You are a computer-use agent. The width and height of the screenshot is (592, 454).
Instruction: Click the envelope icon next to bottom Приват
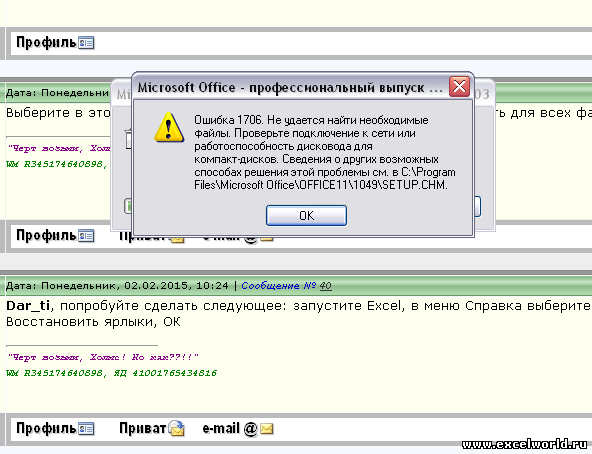pos(176,428)
